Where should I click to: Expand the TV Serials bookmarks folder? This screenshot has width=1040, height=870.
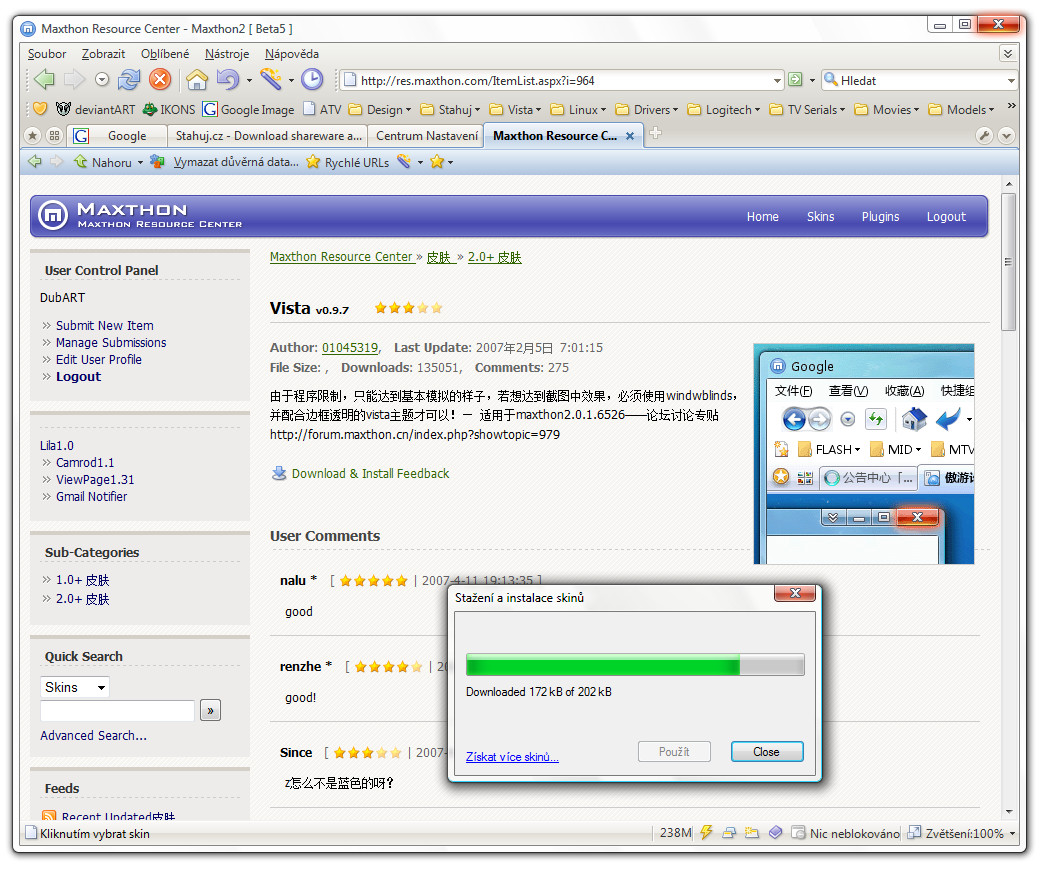click(807, 109)
